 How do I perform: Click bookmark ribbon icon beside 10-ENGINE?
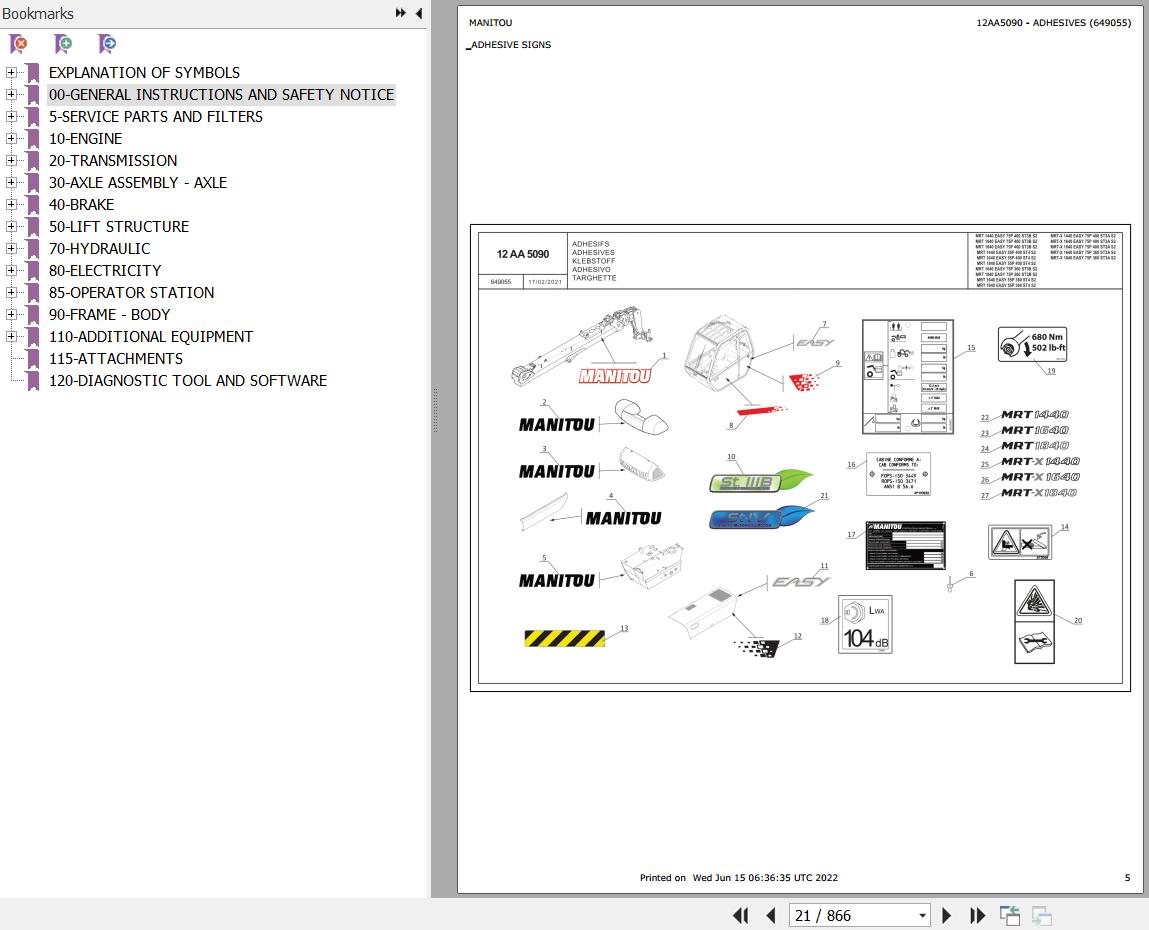32,139
